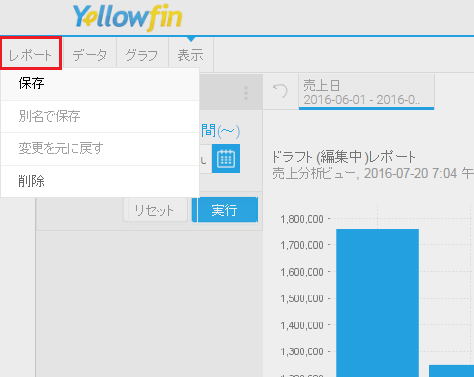This screenshot has width=474, height=377.
Task: Click the 実行 button
Action: [x=225, y=210]
